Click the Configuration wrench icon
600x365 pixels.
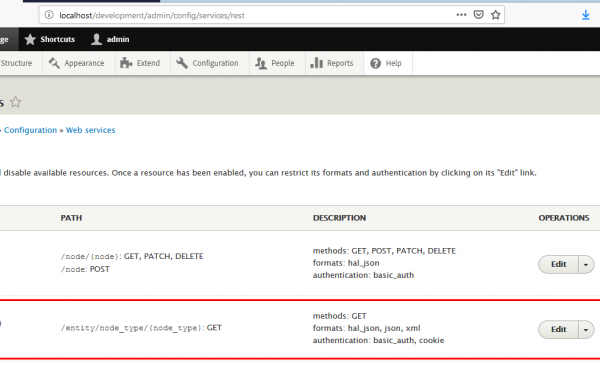click(182, 63)
